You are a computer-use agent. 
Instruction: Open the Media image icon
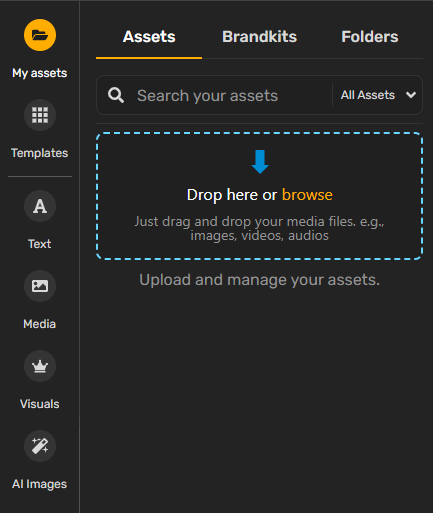tap(40, 286)
